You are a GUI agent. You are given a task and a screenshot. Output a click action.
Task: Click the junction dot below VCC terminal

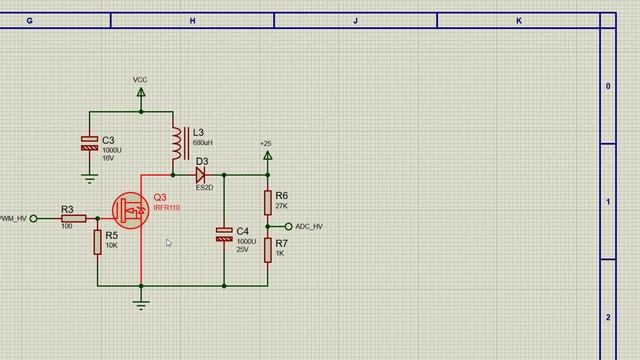(141, 111)
